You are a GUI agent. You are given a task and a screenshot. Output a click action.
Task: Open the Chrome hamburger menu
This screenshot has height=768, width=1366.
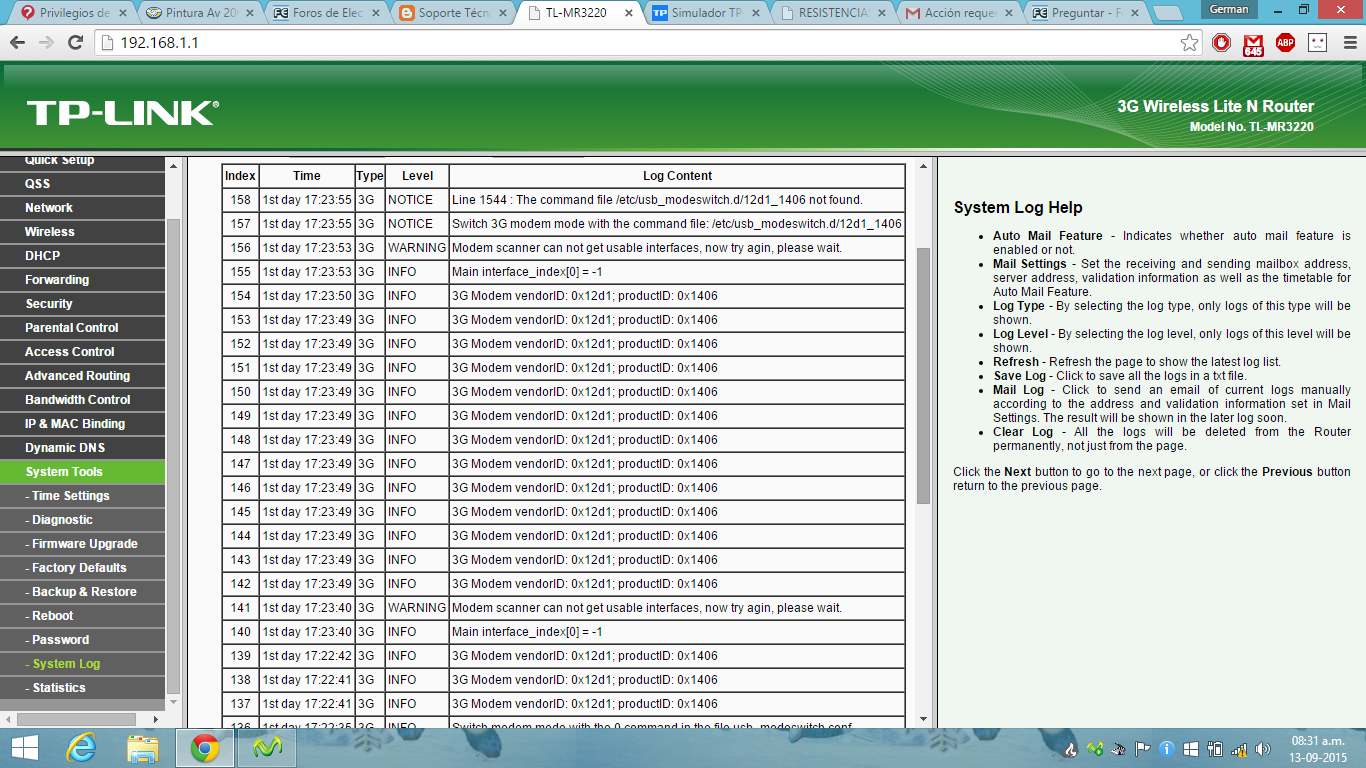1348,43
